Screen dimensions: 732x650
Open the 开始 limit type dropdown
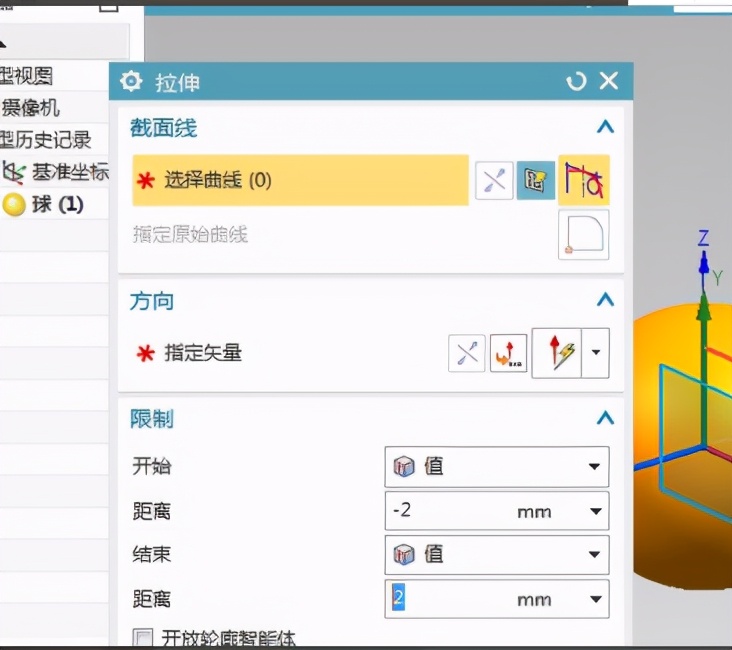(x=497, y=466)
